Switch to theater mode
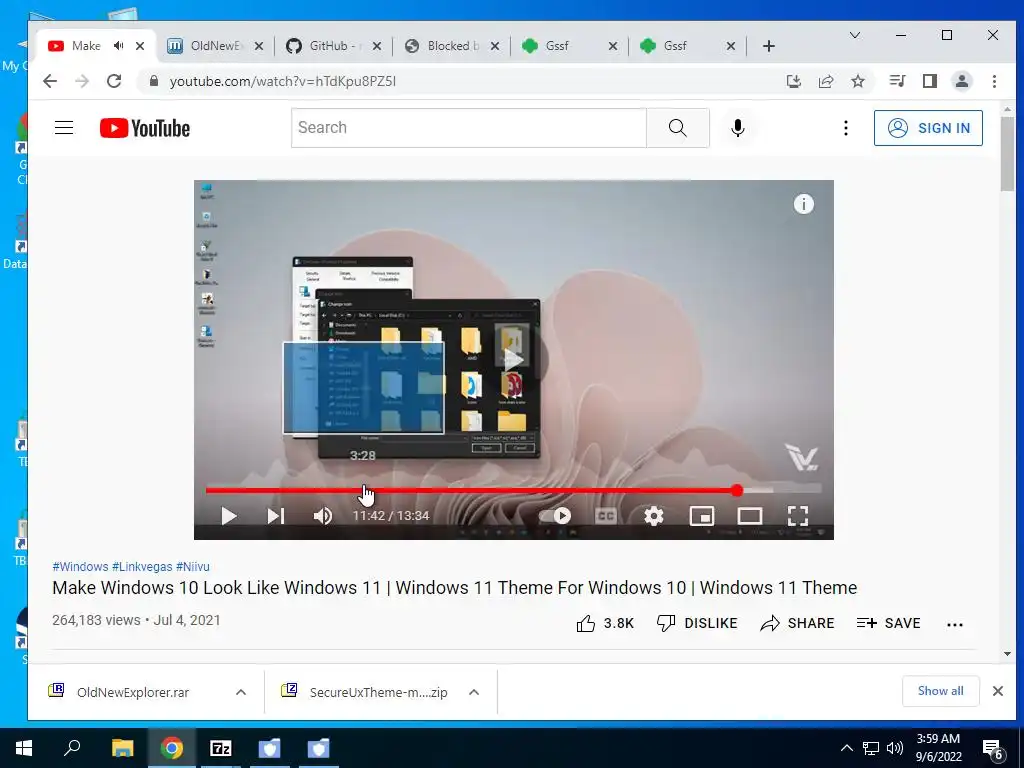 [750, 516]
